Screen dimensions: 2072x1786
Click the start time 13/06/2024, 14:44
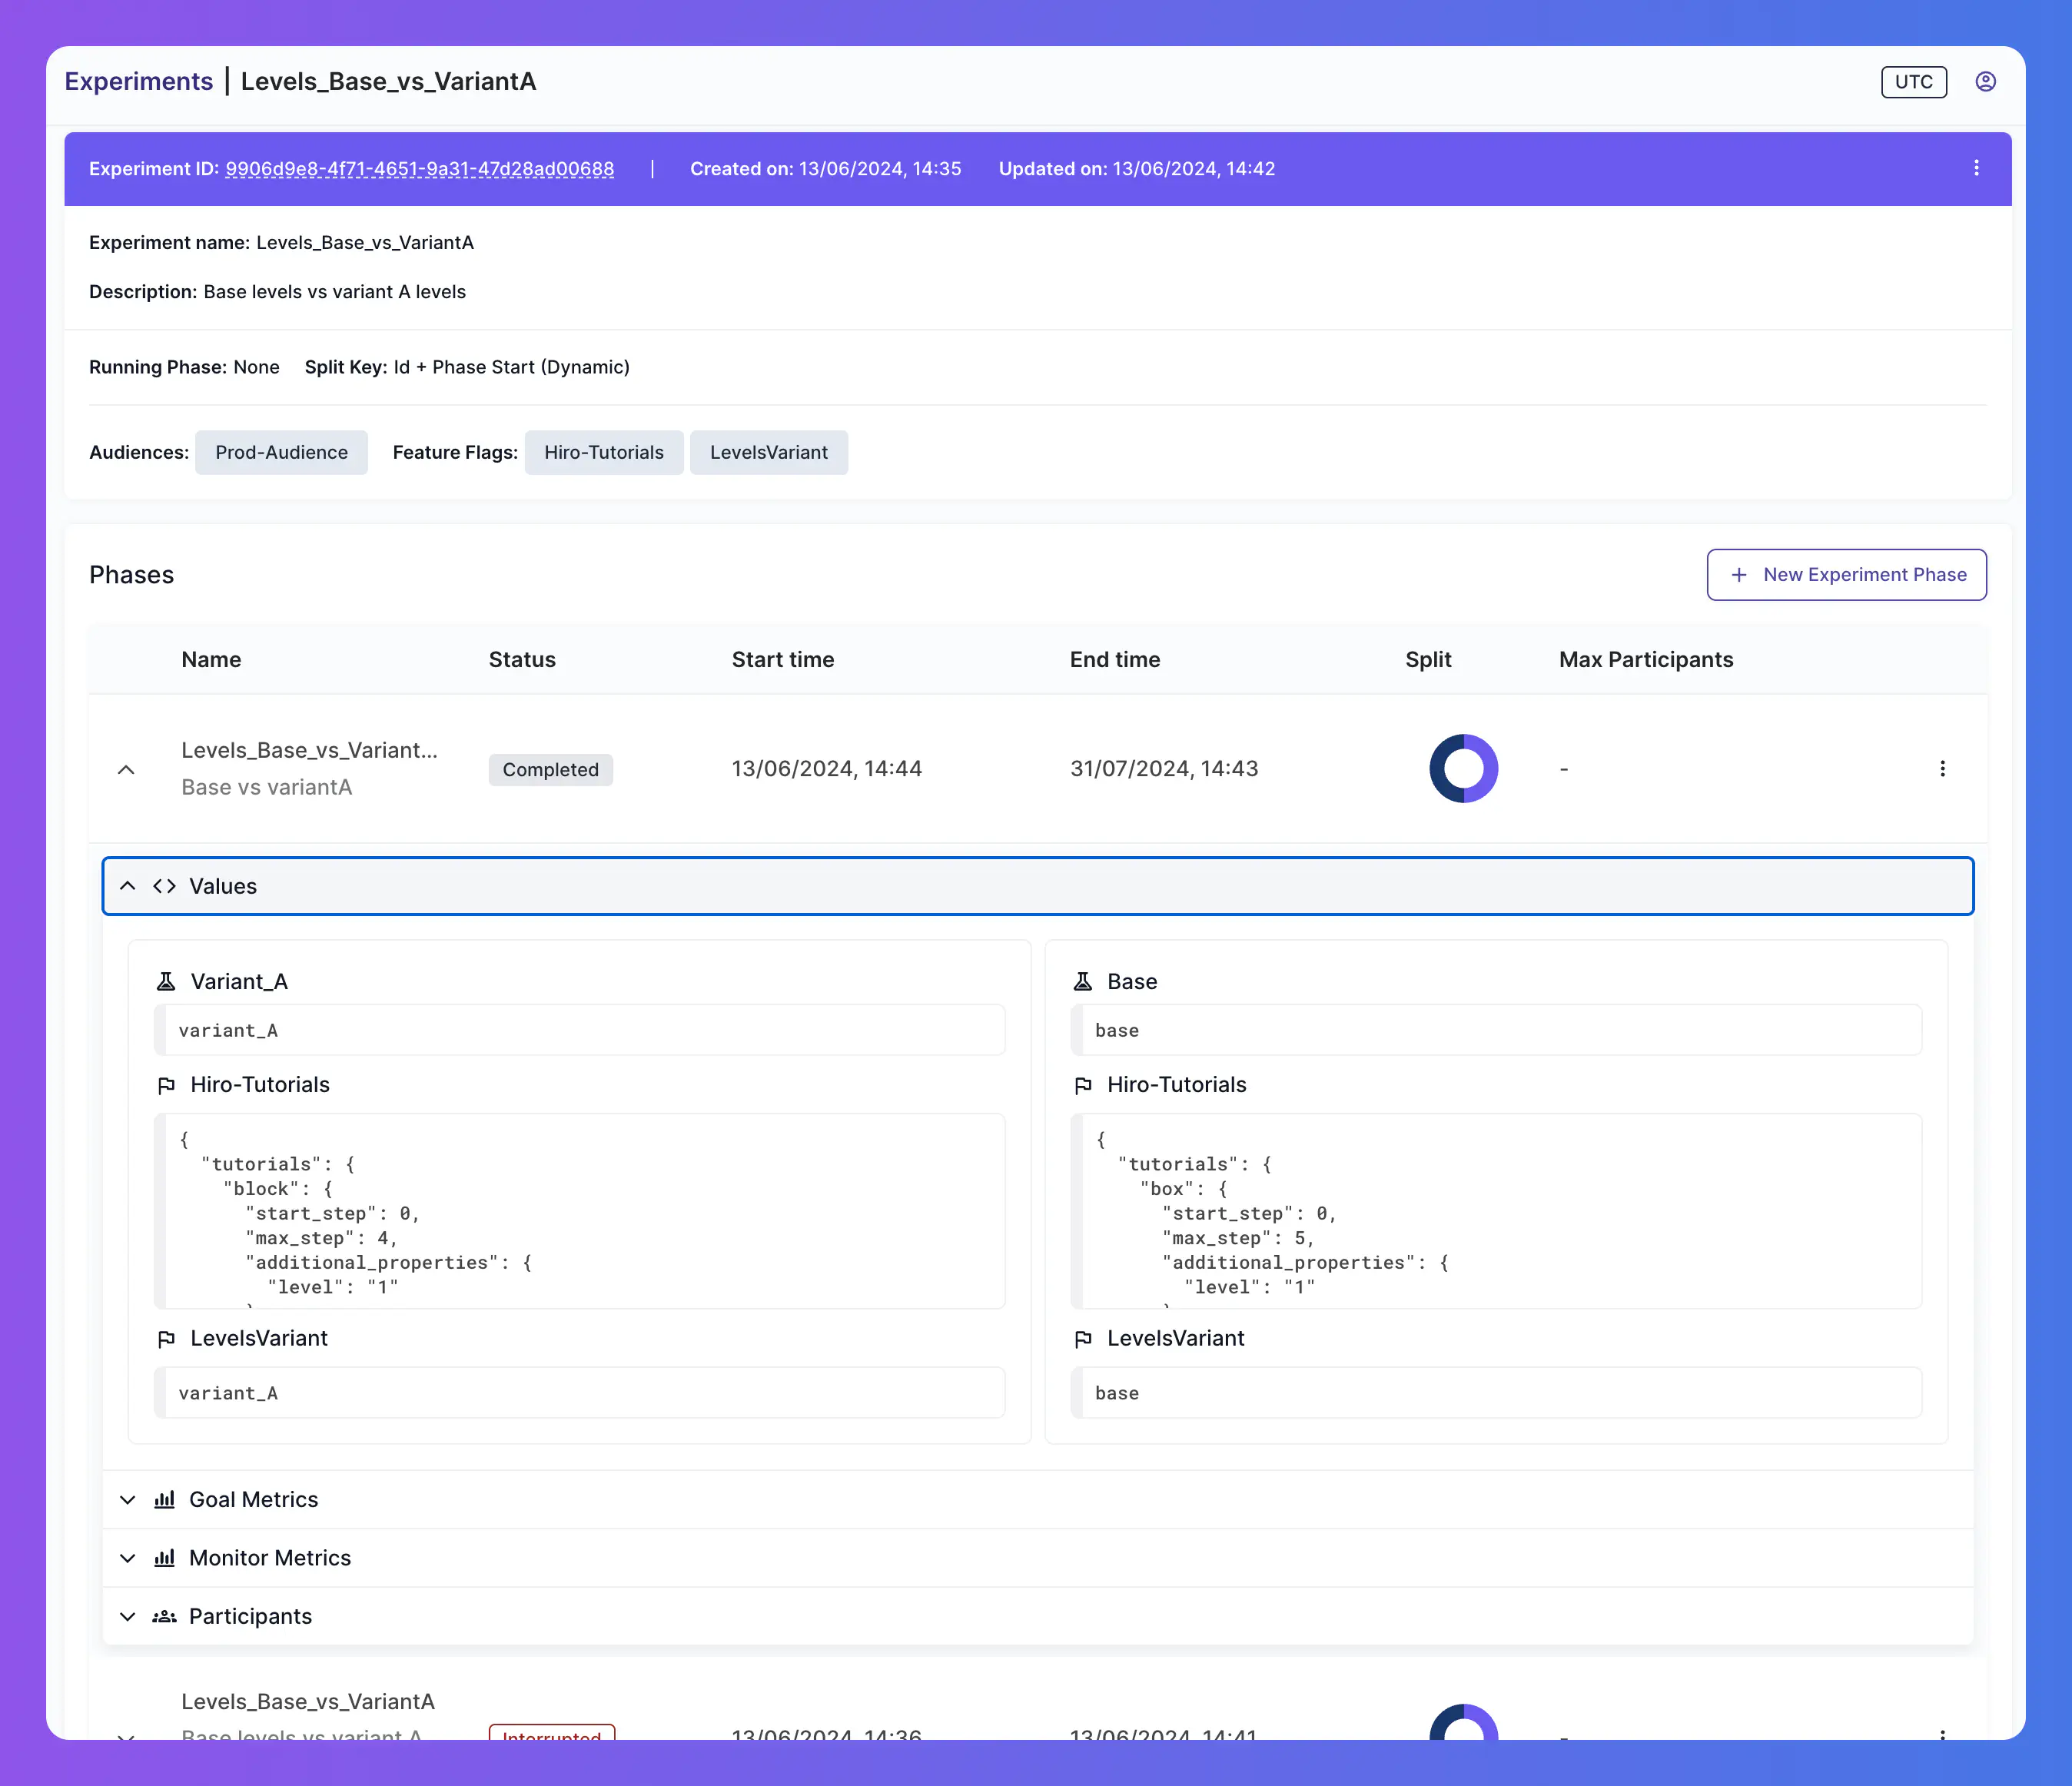[827, 769]
